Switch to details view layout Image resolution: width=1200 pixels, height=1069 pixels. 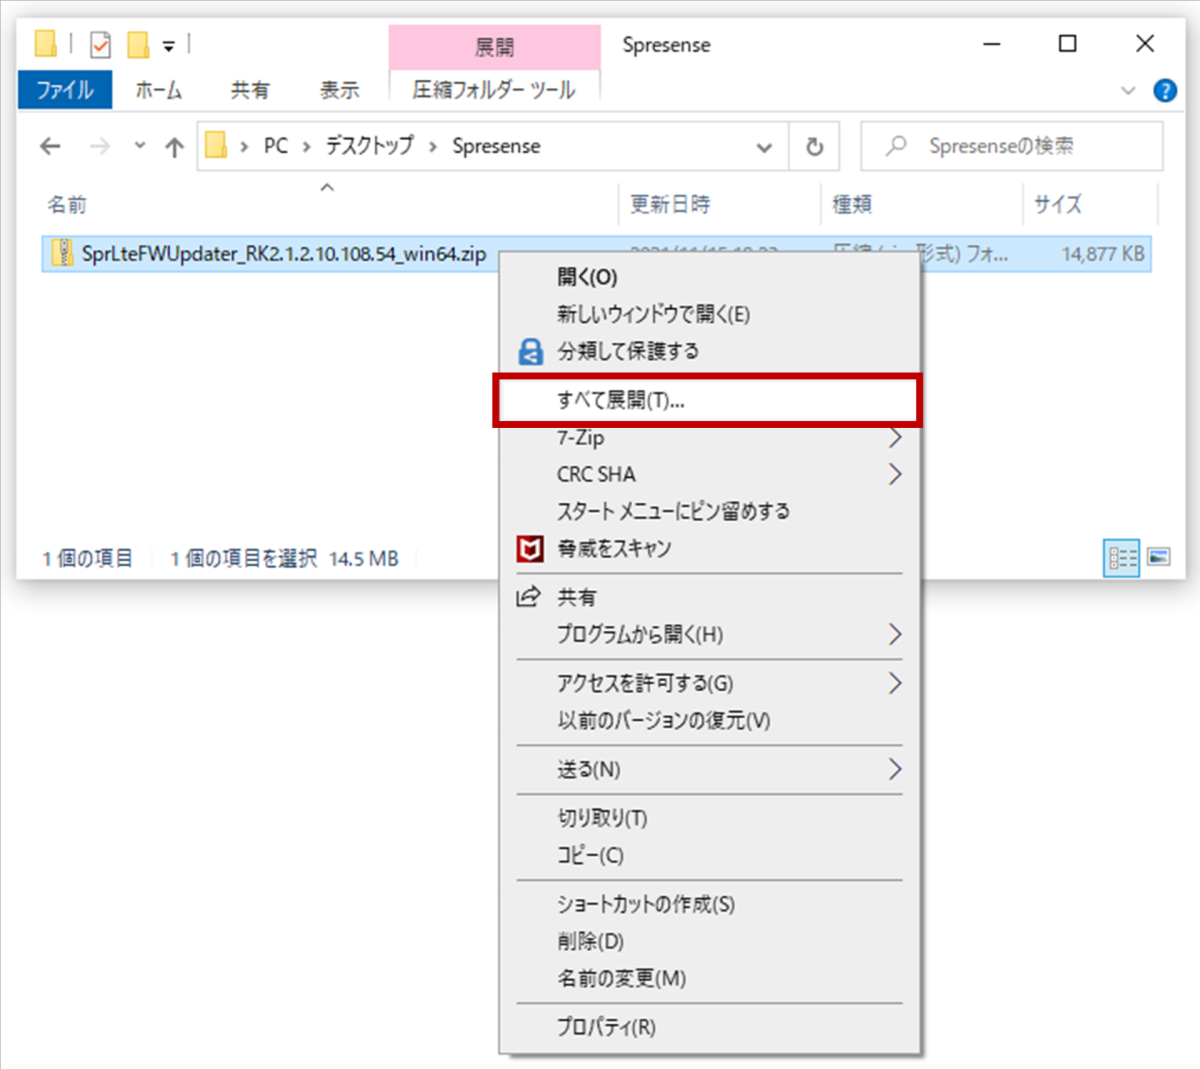pyautogui.click(x=1121, y=557)
